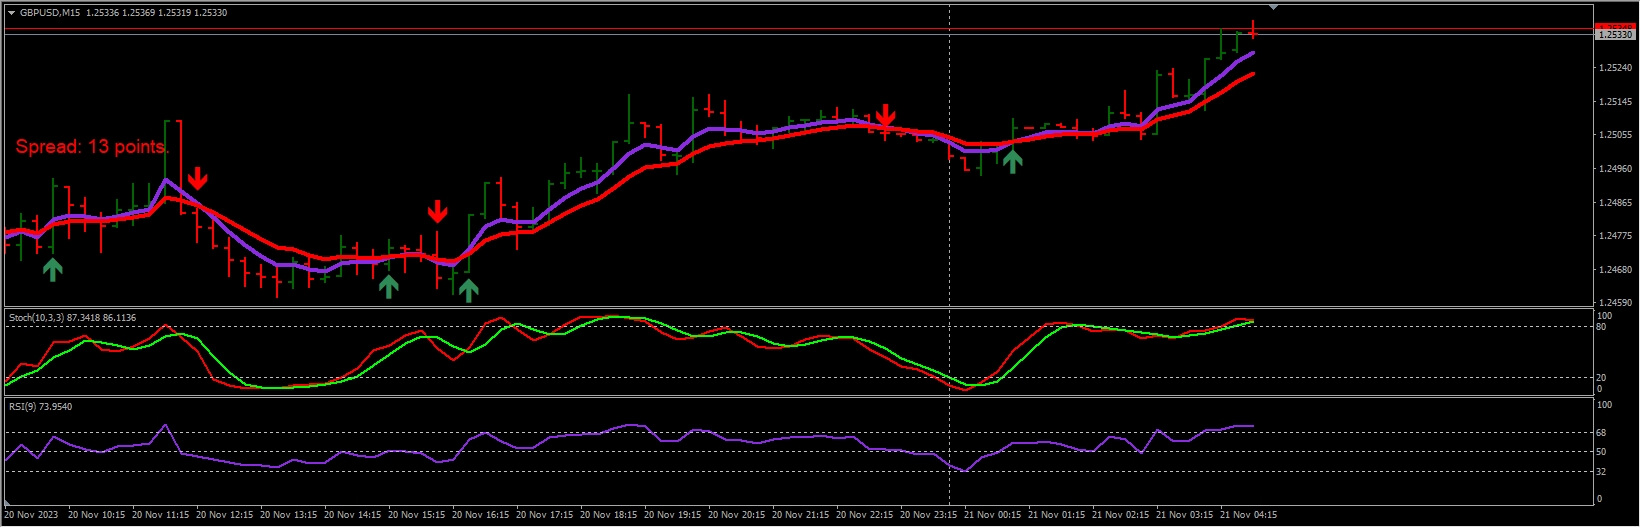This screenshot has height=528, width=1641.
Task: Click the GBPUSD,M15 chart title text
Action: click(50, 13)
